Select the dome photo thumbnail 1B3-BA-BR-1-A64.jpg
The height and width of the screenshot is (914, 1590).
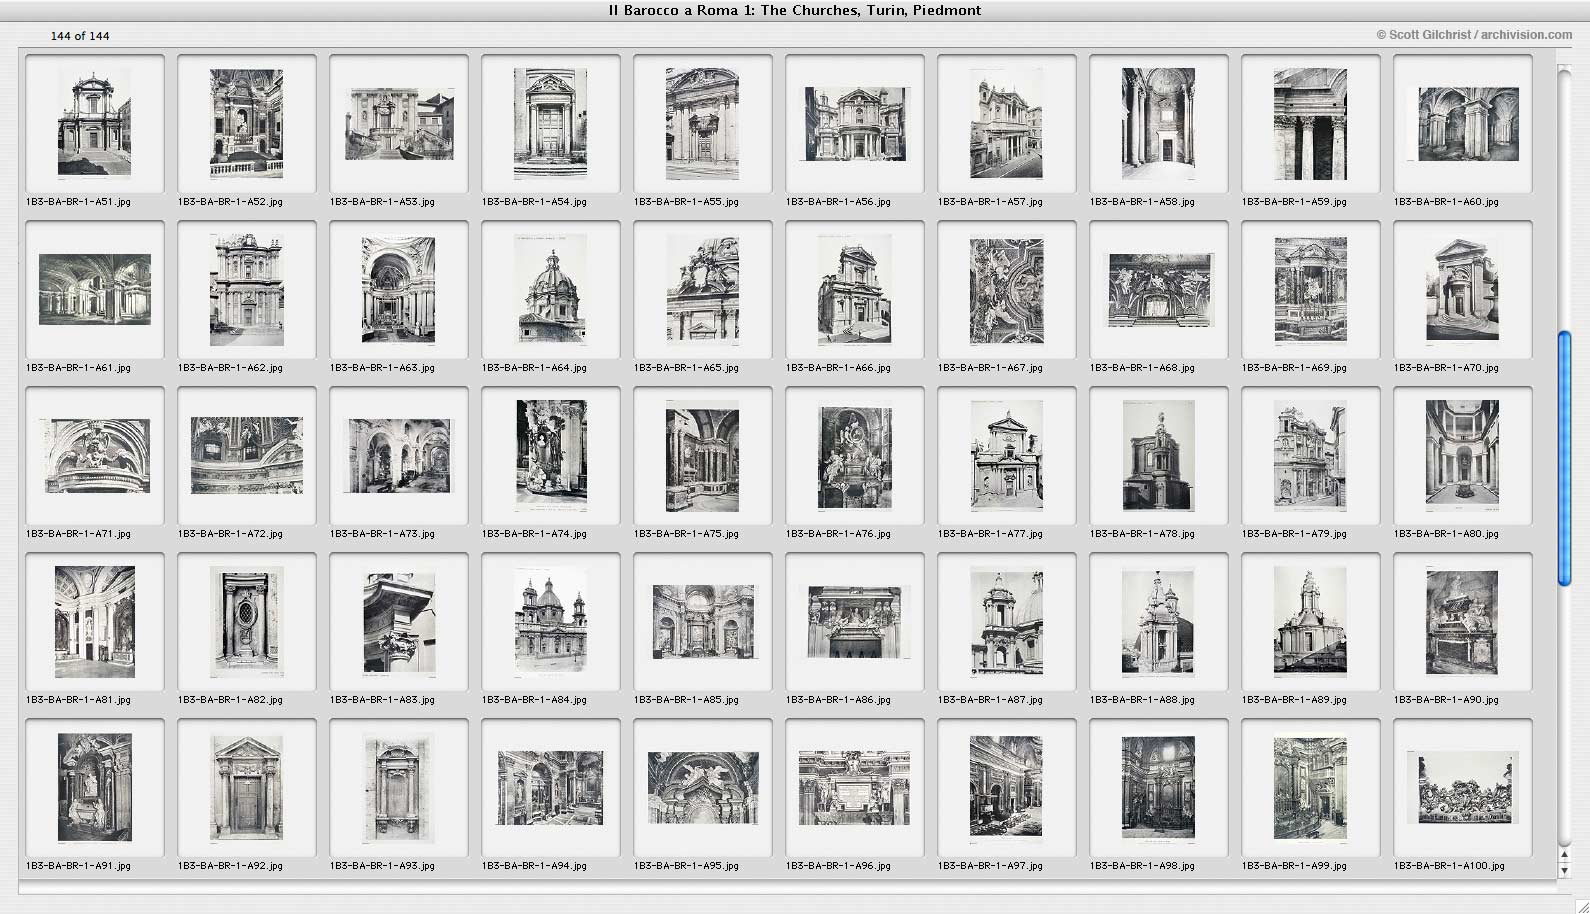(551, 290)
